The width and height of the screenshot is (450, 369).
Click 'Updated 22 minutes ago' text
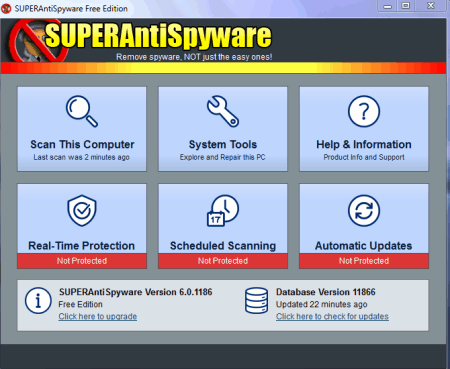click(322, 304)
